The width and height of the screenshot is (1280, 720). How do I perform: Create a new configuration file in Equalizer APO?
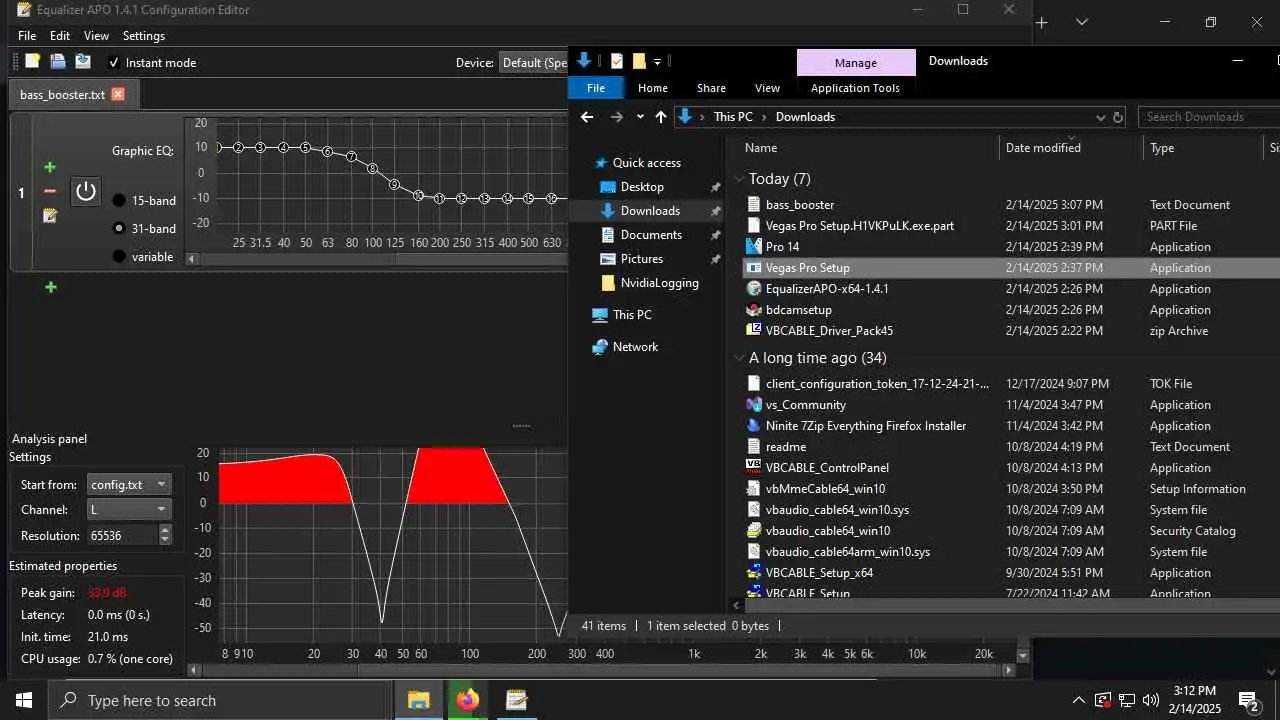(x=32, y=62)
